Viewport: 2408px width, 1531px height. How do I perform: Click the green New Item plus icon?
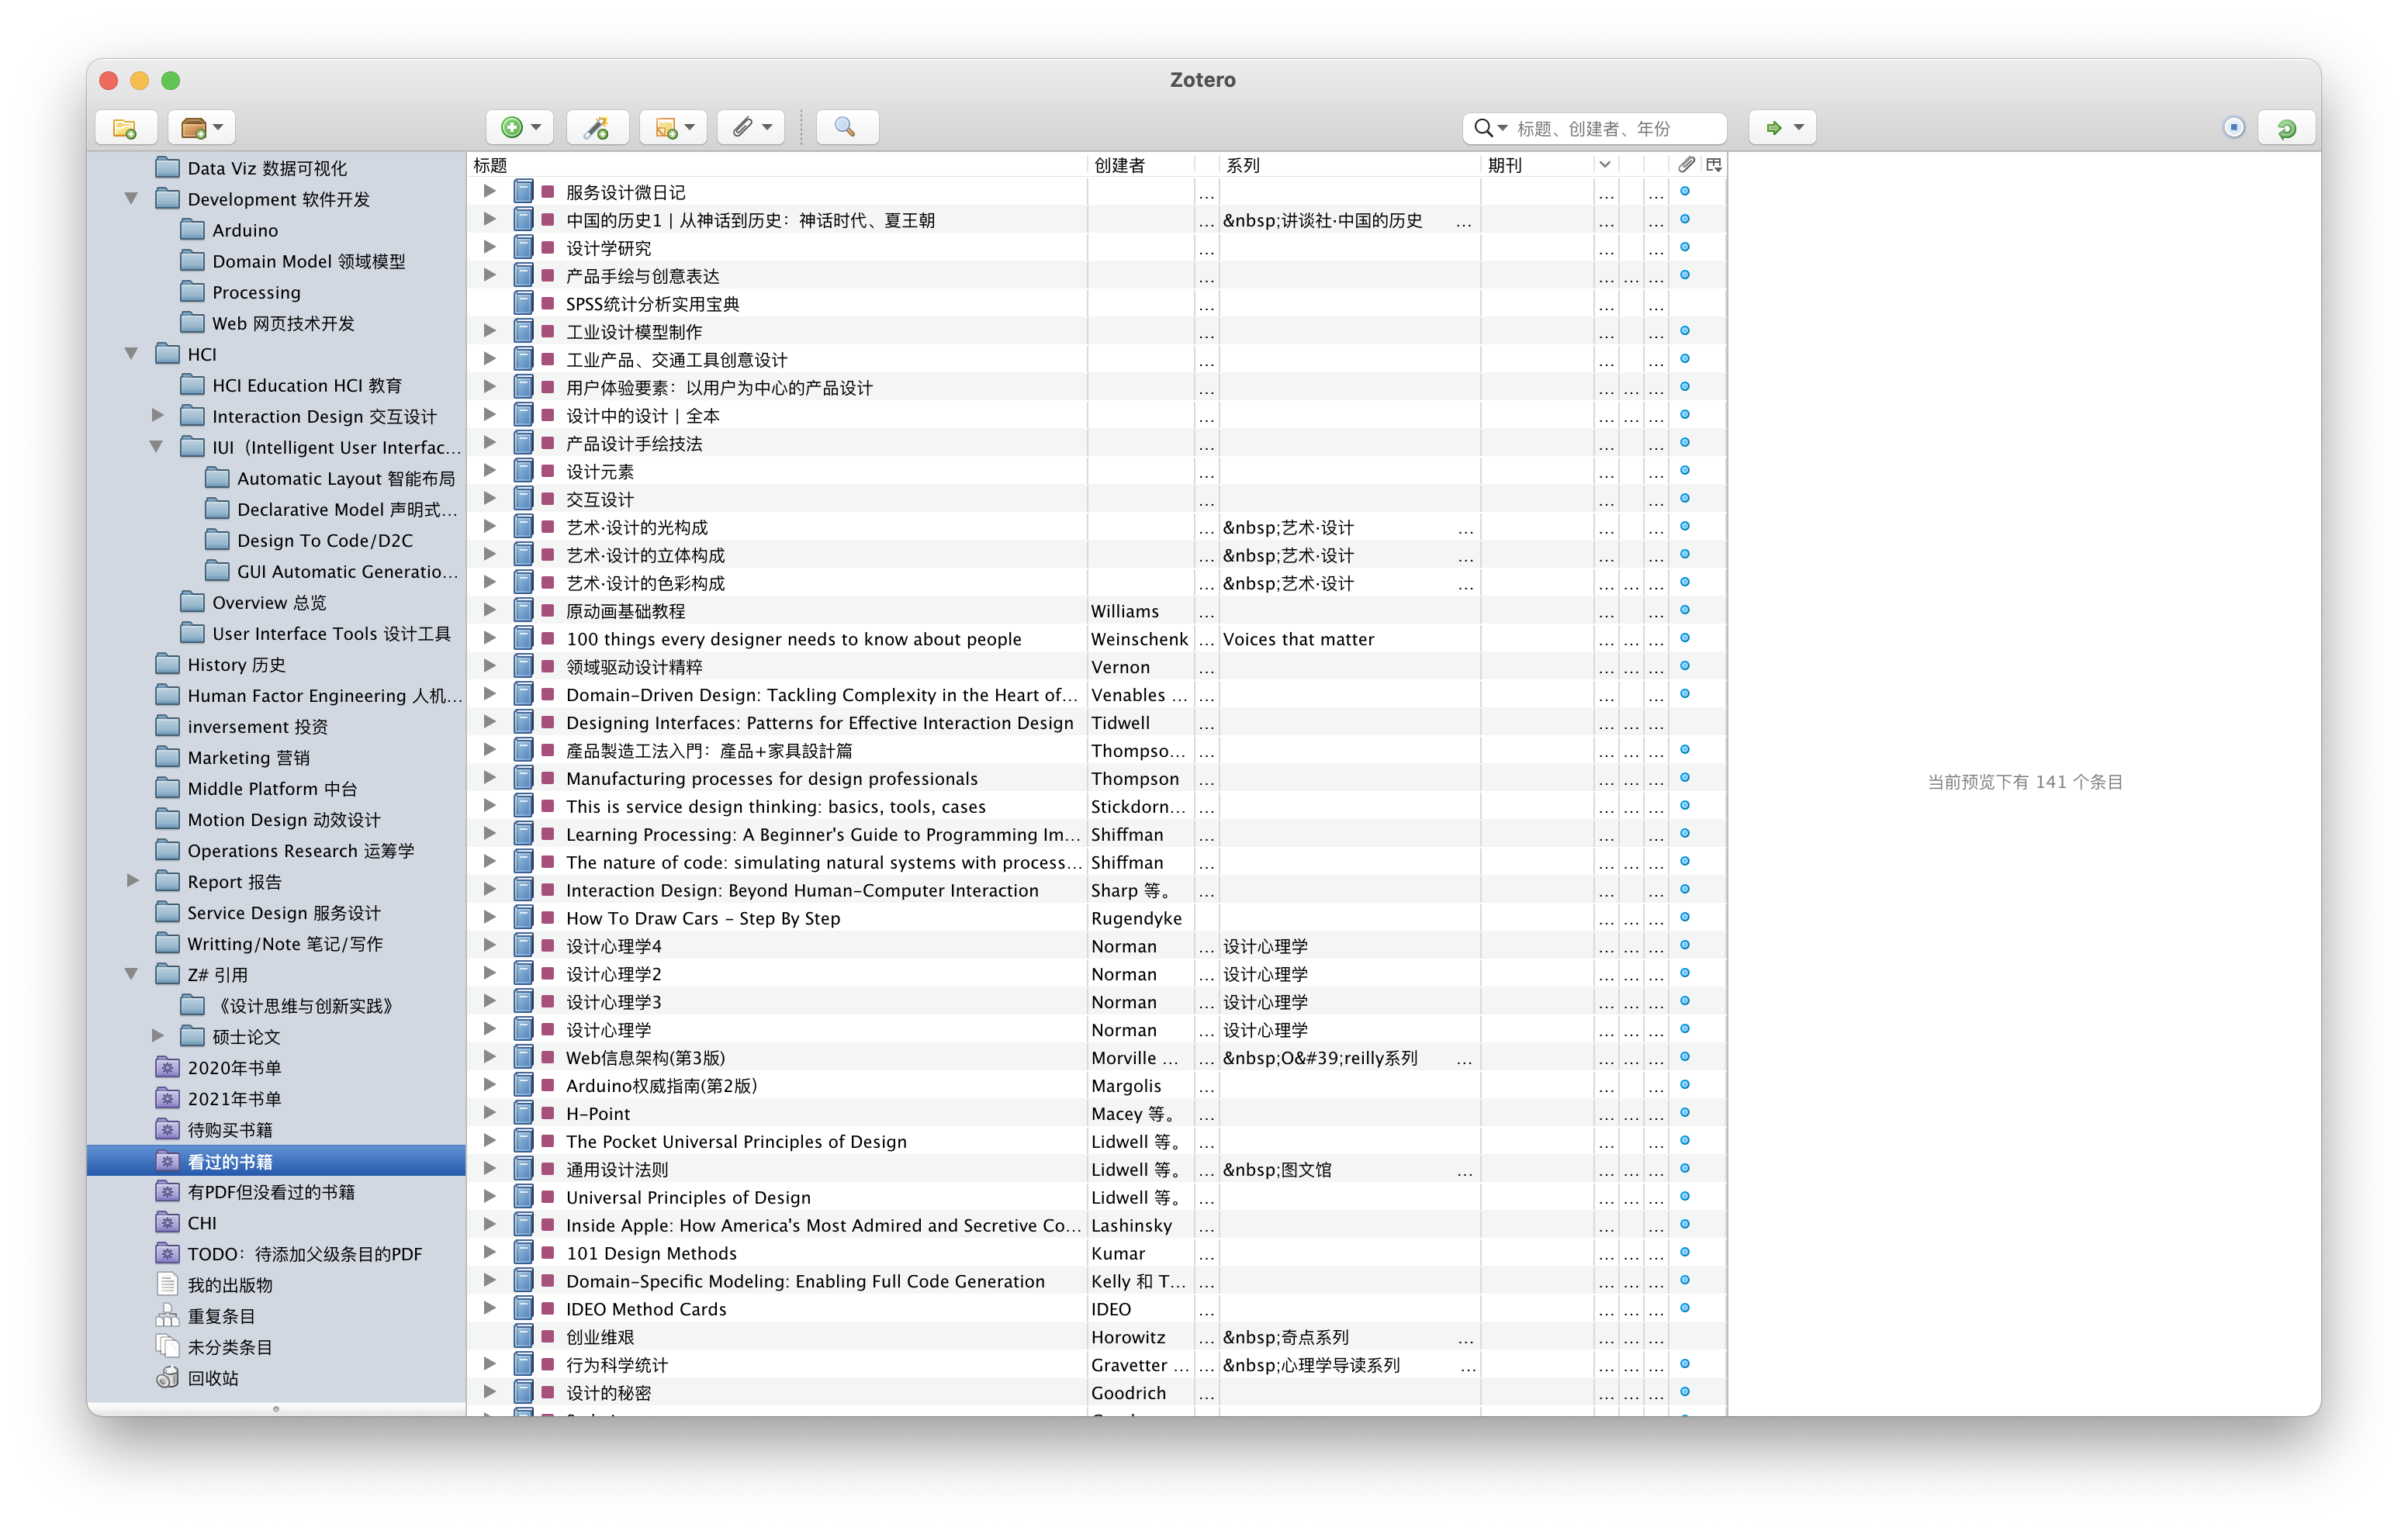click(x=512, y=128)
